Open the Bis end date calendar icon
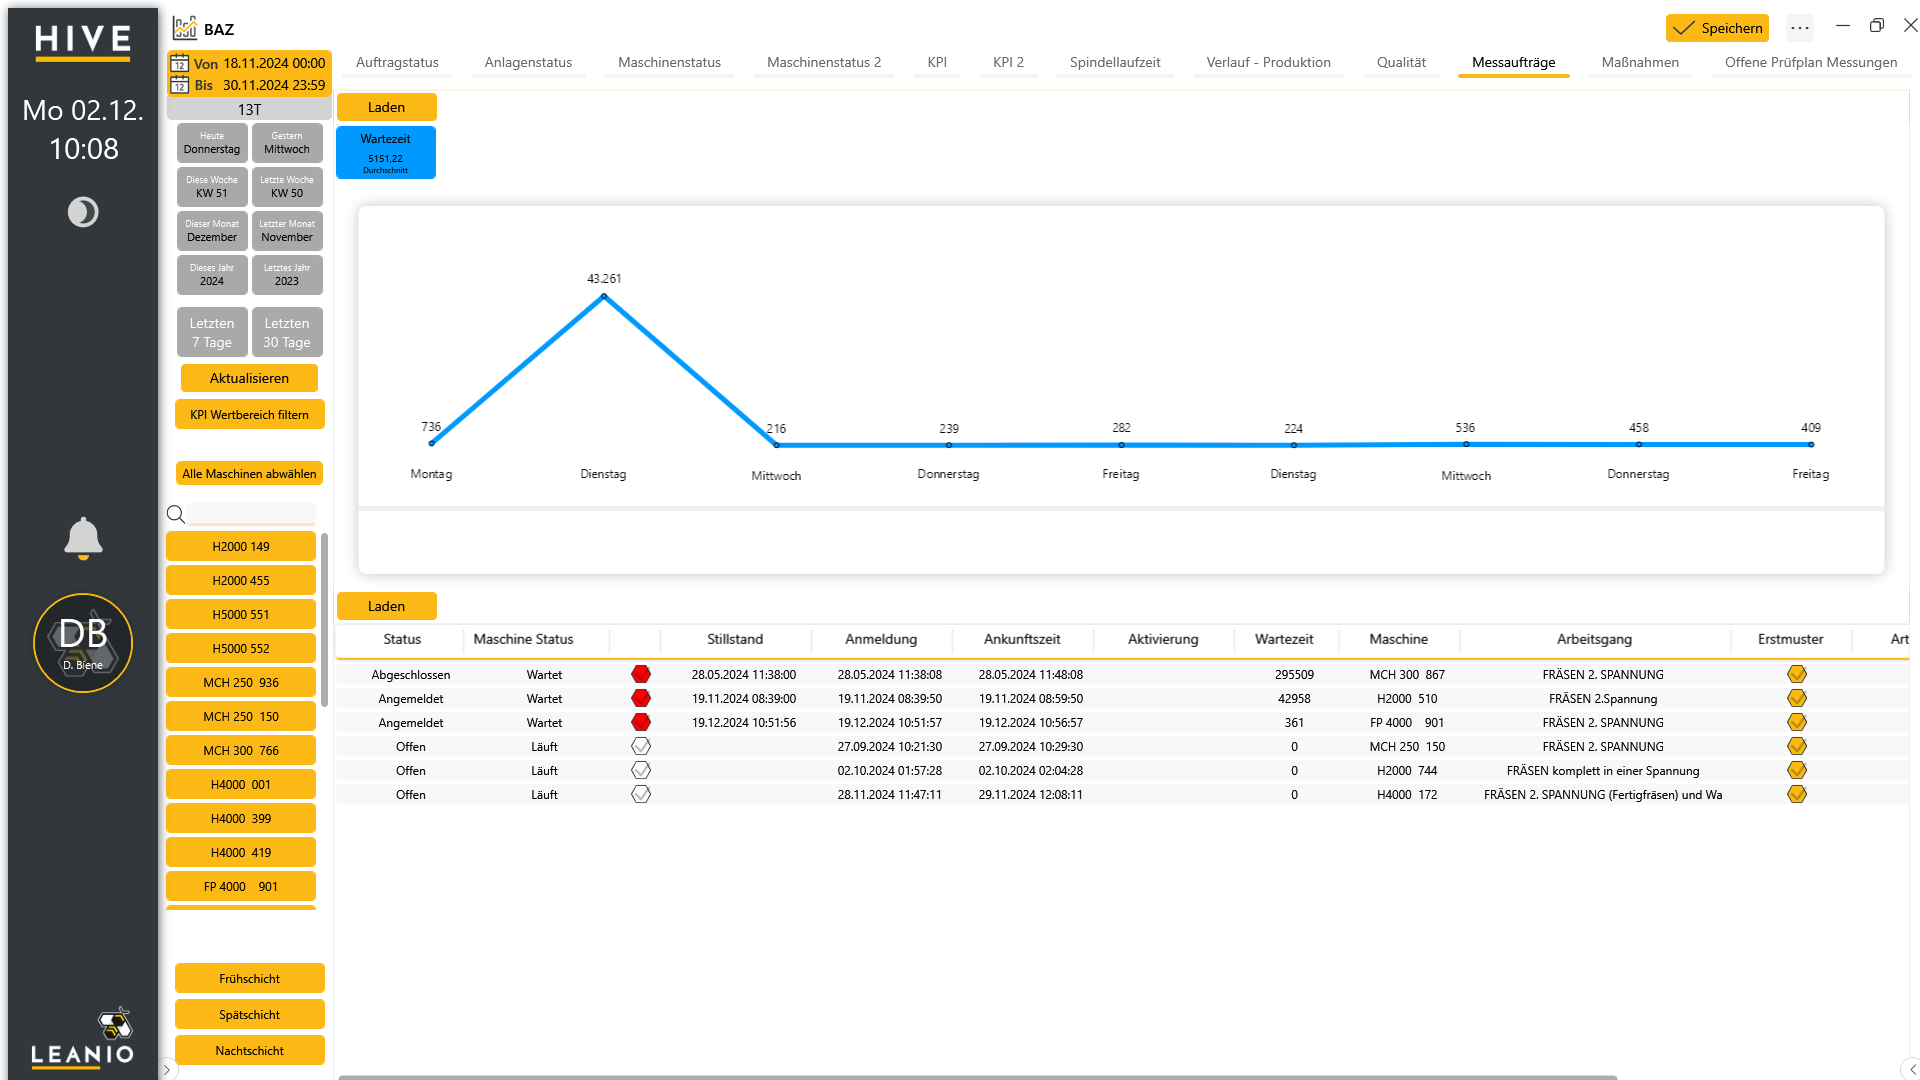 click(x=180, y=85)
